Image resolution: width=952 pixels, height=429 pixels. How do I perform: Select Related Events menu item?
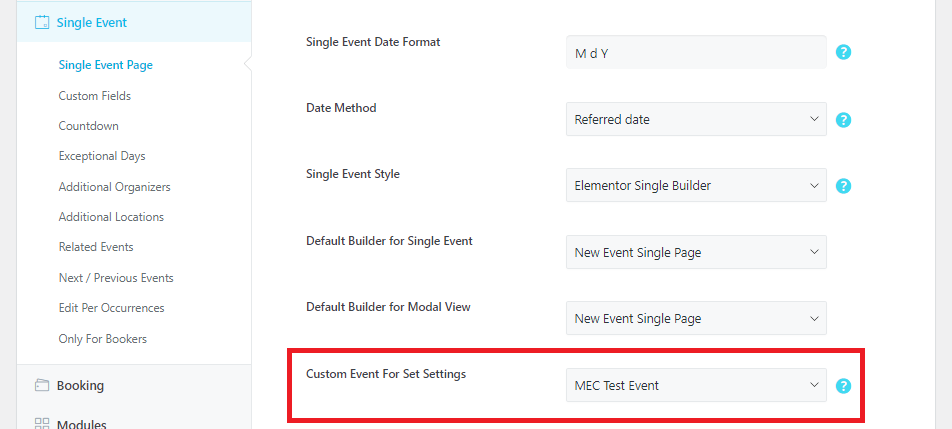point(96,247)
